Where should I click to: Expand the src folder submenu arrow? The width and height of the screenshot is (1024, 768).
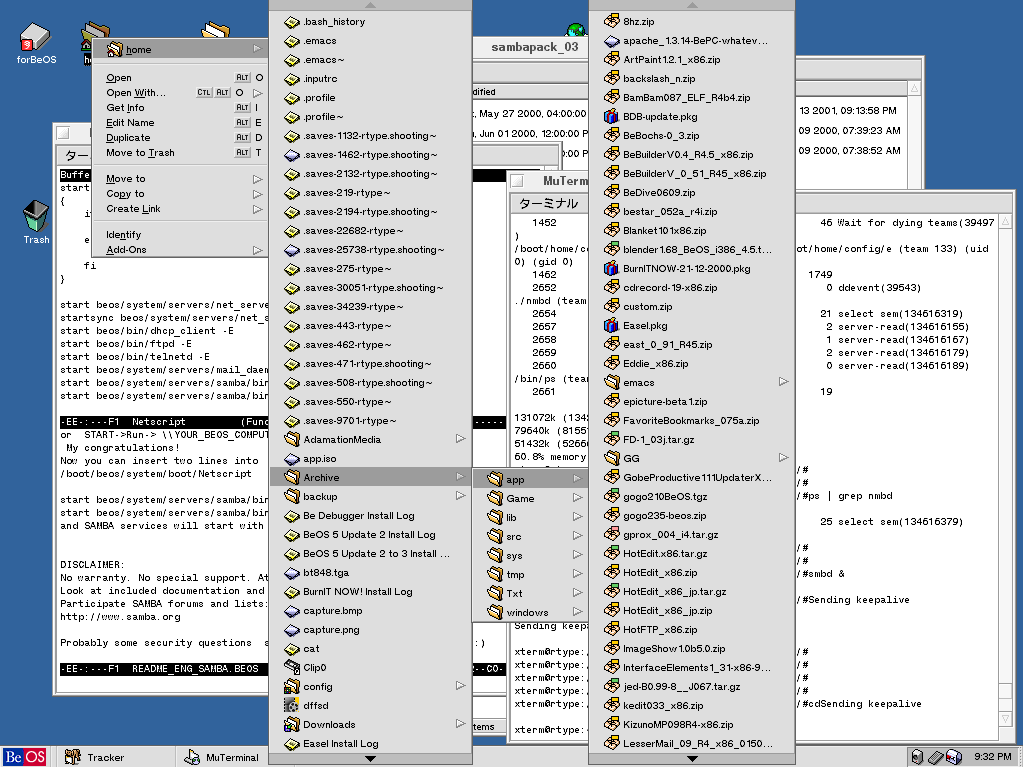coord(577,536)
